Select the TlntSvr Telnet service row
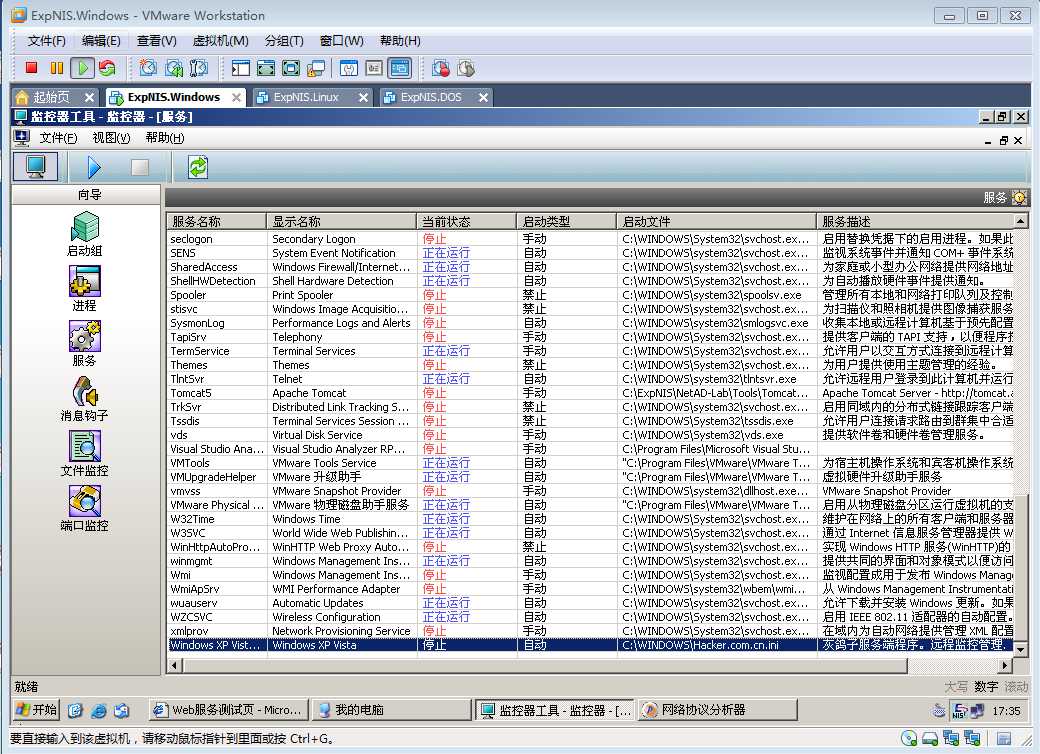1040x754 pixels. pyautogui.click(x=590, y=379)
